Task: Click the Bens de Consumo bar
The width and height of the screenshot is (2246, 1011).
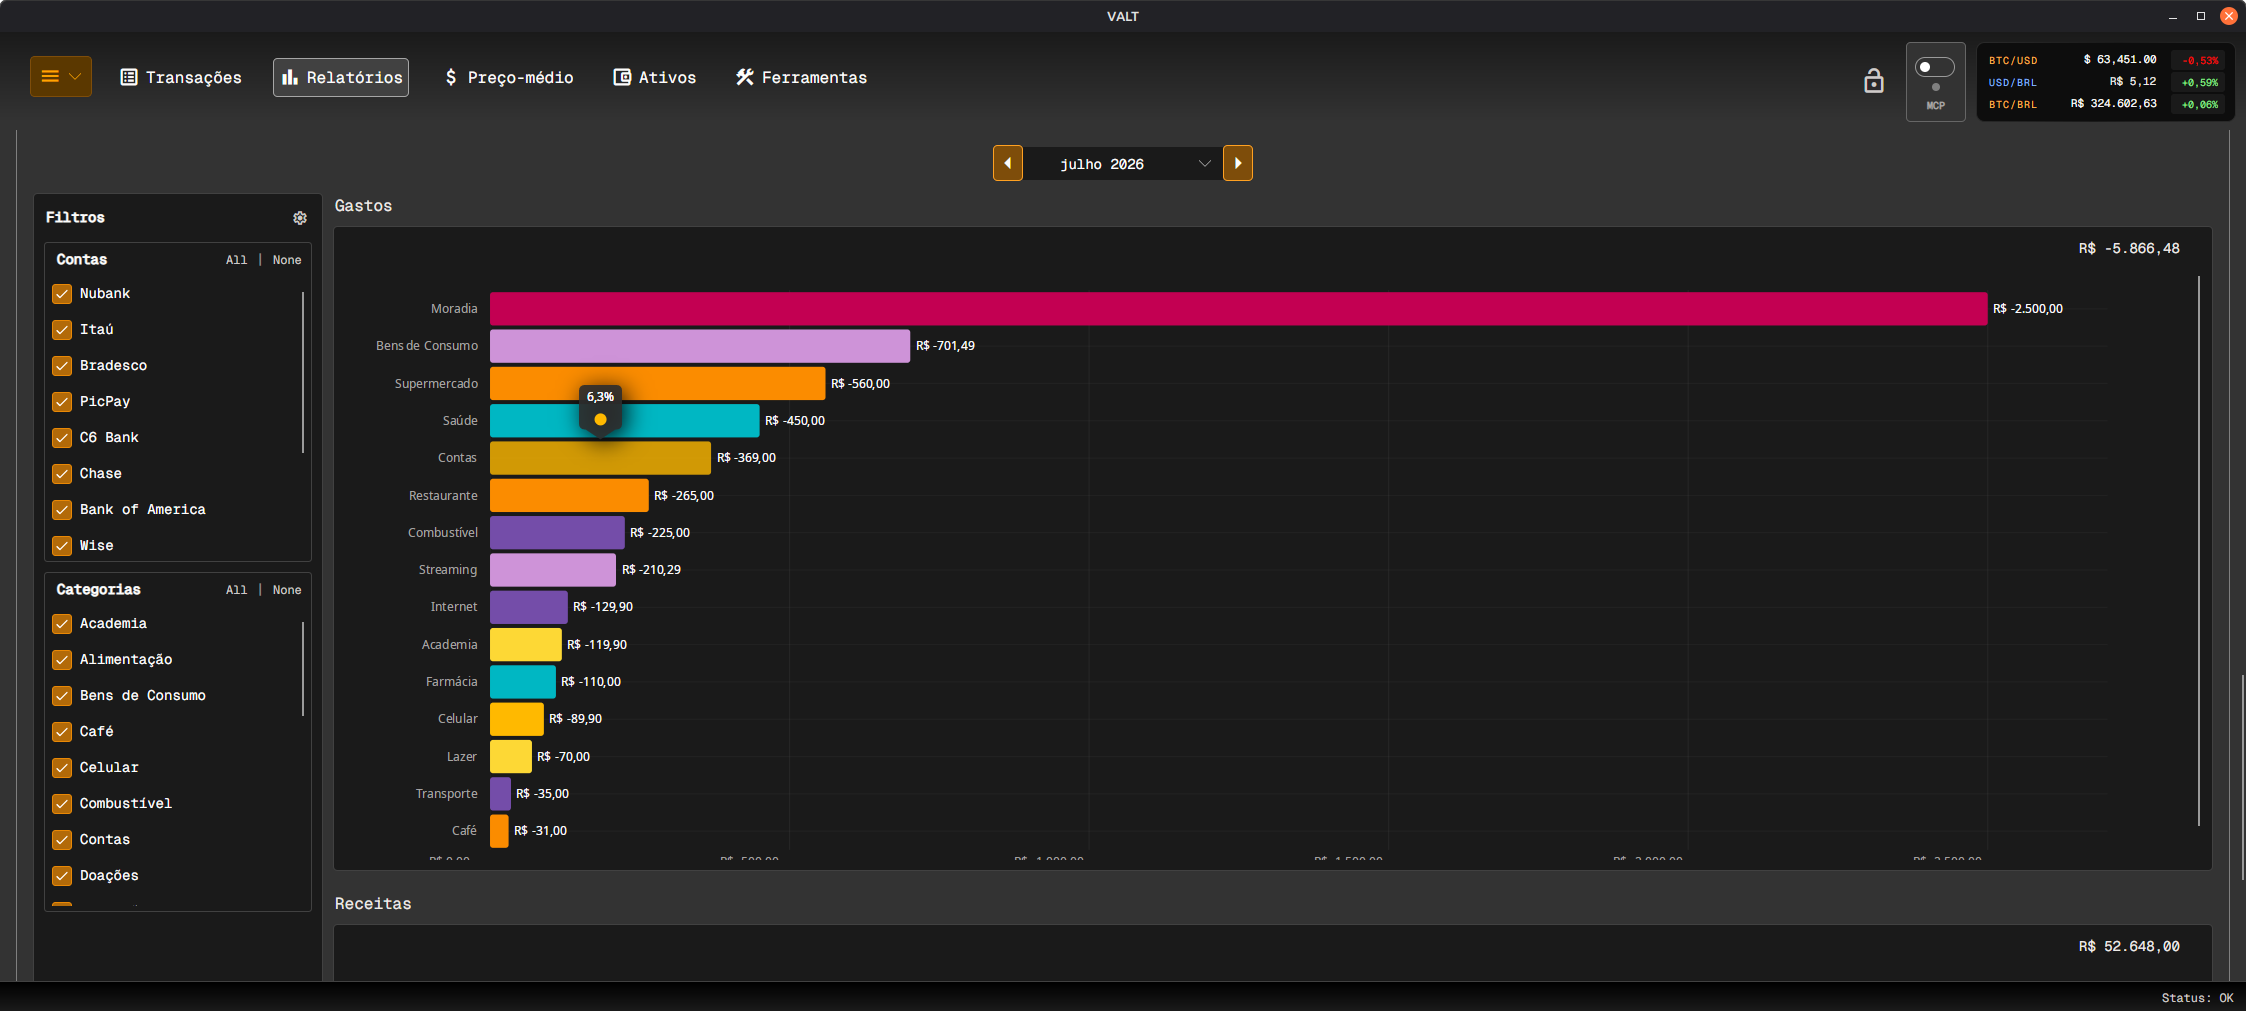Action: coord(700,346)
